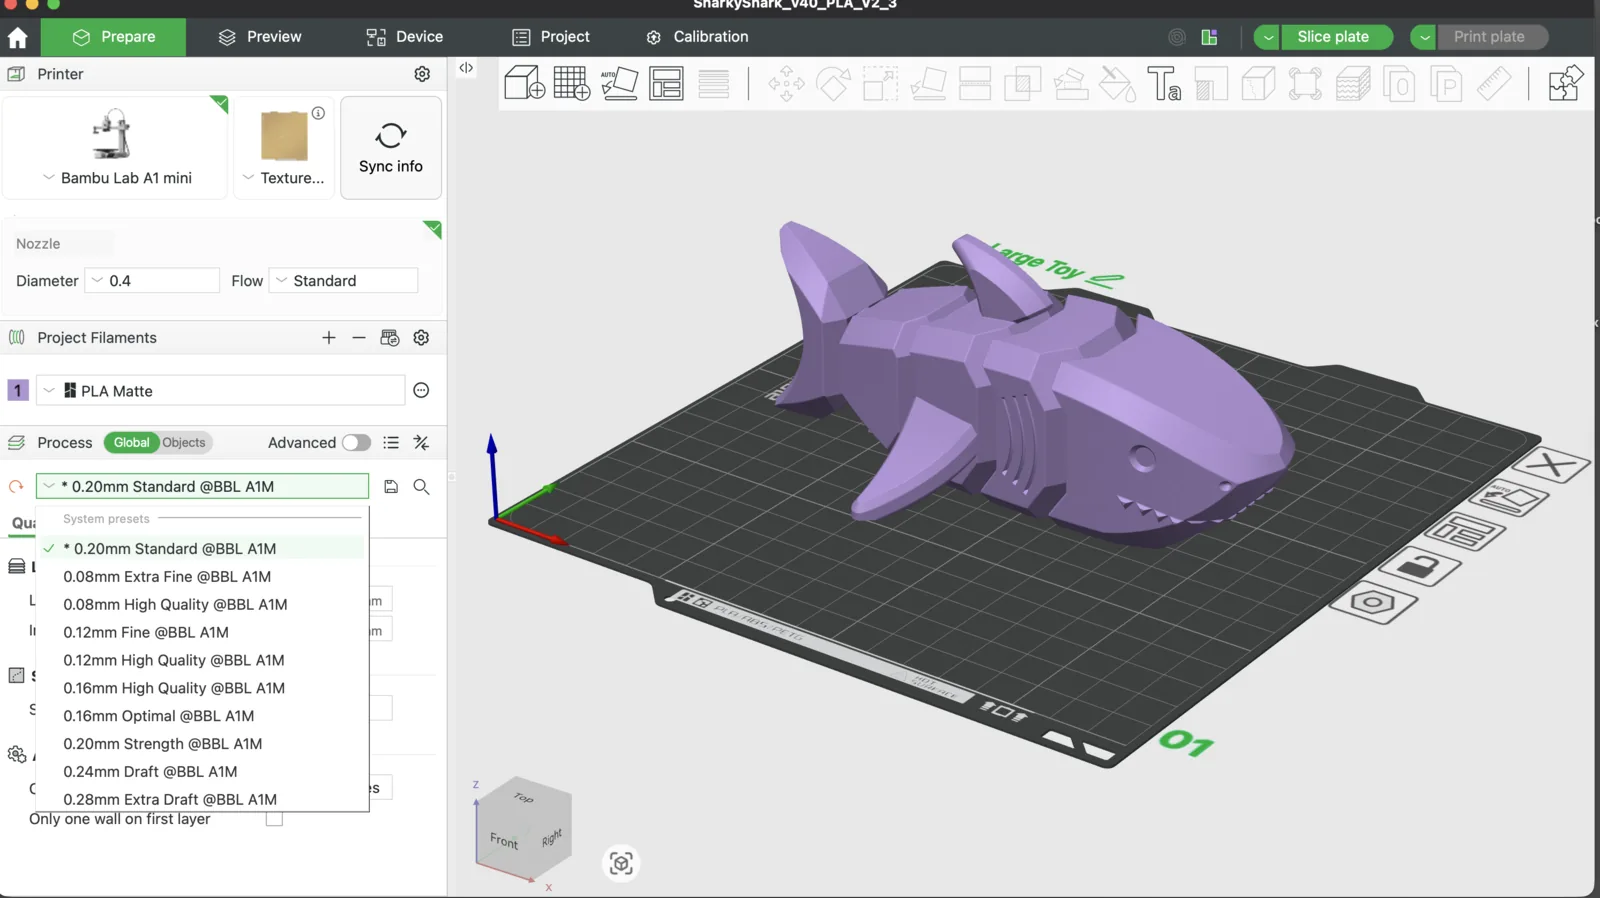Select 0.16mm Optimal @BBL A1M preset
1600x898 pixels.
tap(159, 716)
